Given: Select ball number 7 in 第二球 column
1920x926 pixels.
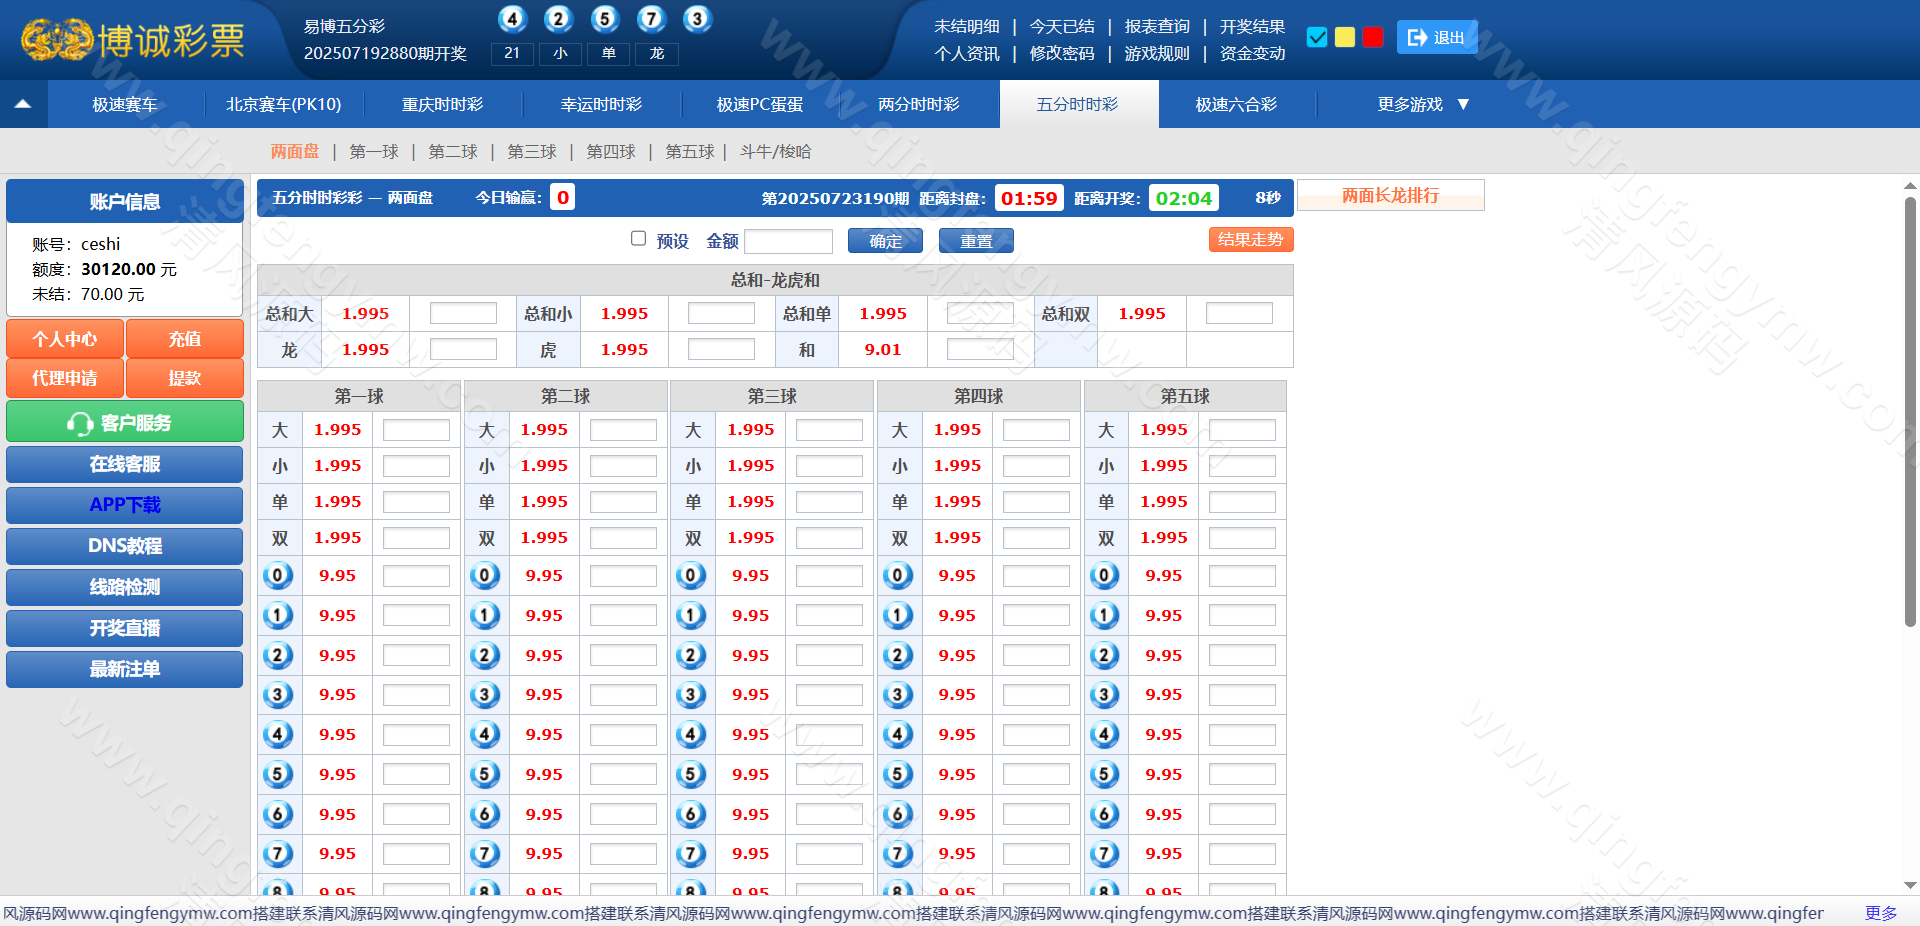Looking at the screenshot, I should [485, 854].
